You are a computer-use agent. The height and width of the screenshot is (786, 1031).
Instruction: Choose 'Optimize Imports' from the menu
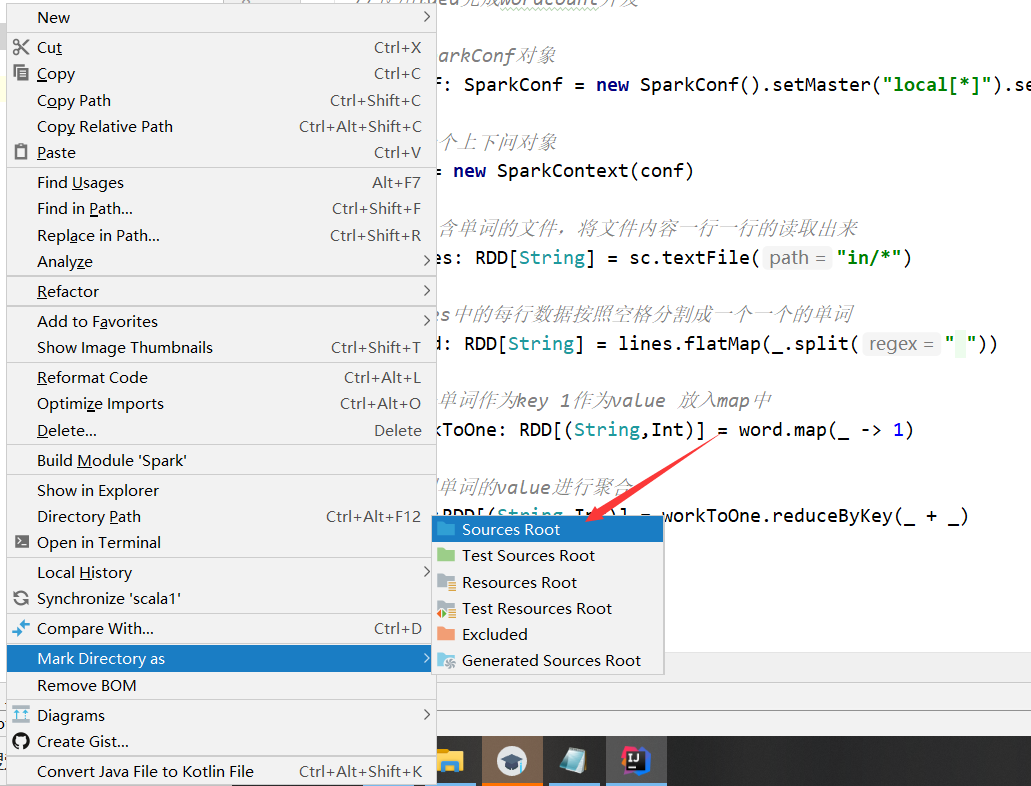tap(98, 403)
